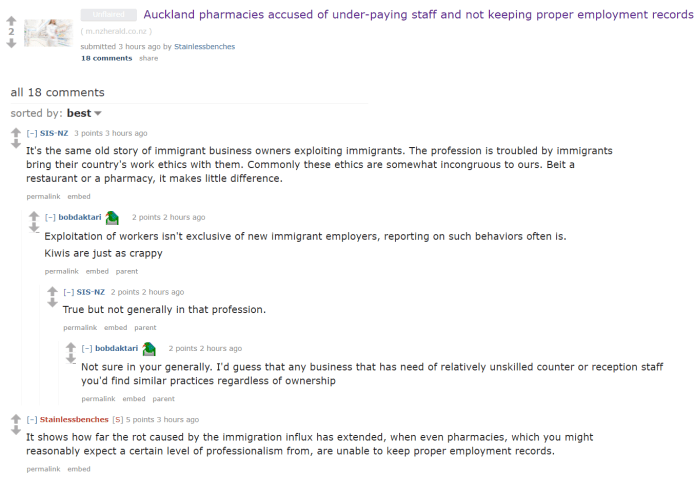Image resolution: width=694 pixels, height=478 pixels.
Task: Open the 18 comments link
Action: click(106, 58)
